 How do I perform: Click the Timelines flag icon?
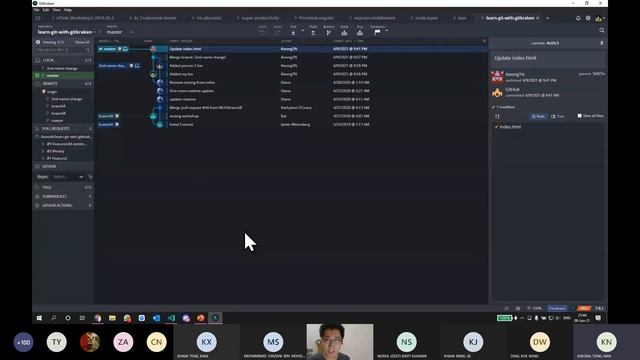pos(378,32)
